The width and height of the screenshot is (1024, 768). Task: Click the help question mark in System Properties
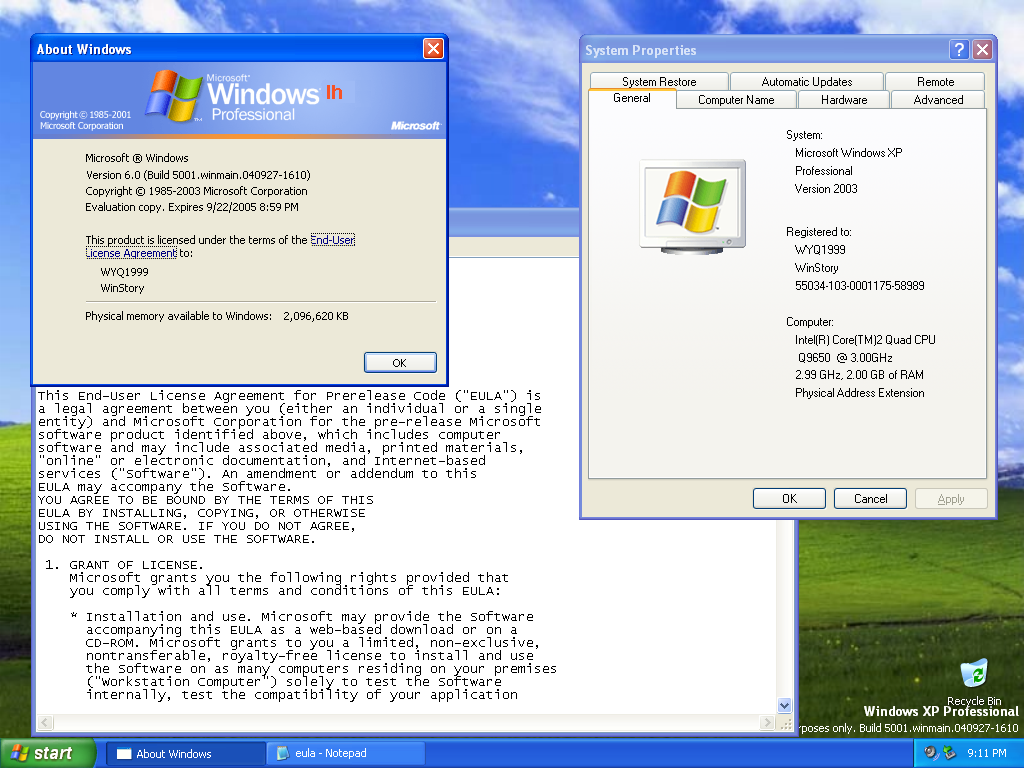pyautogui.click(x=958, y=50)
